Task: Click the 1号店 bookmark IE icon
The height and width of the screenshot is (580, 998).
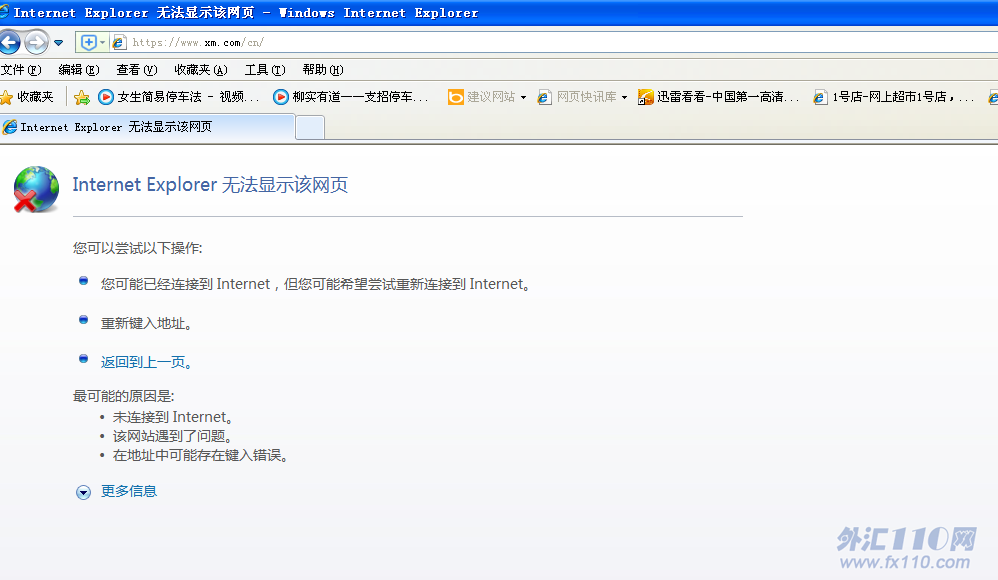Action: [x=820, y=97]
